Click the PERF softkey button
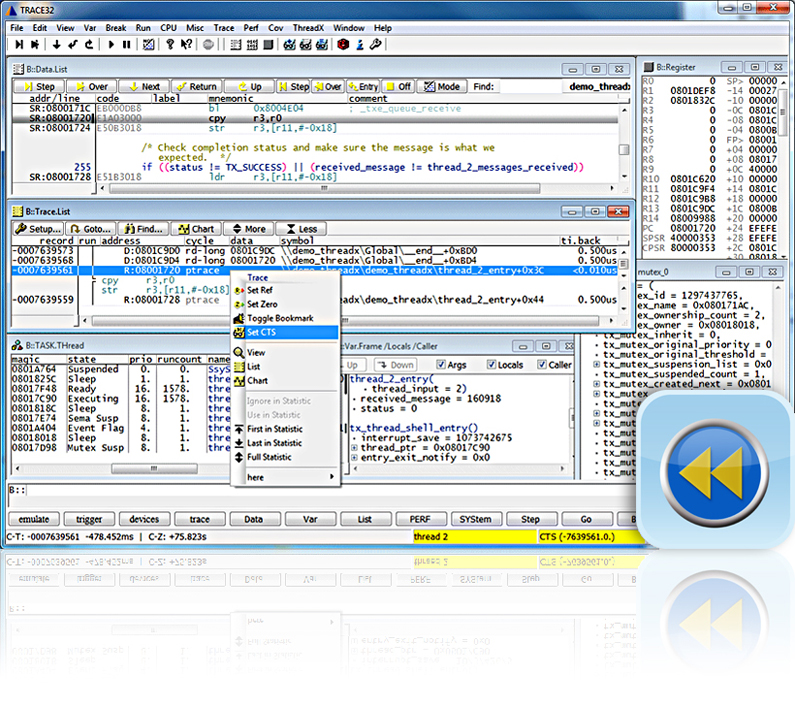Screen dimensions: 795x707 click(x=420, y=519)
